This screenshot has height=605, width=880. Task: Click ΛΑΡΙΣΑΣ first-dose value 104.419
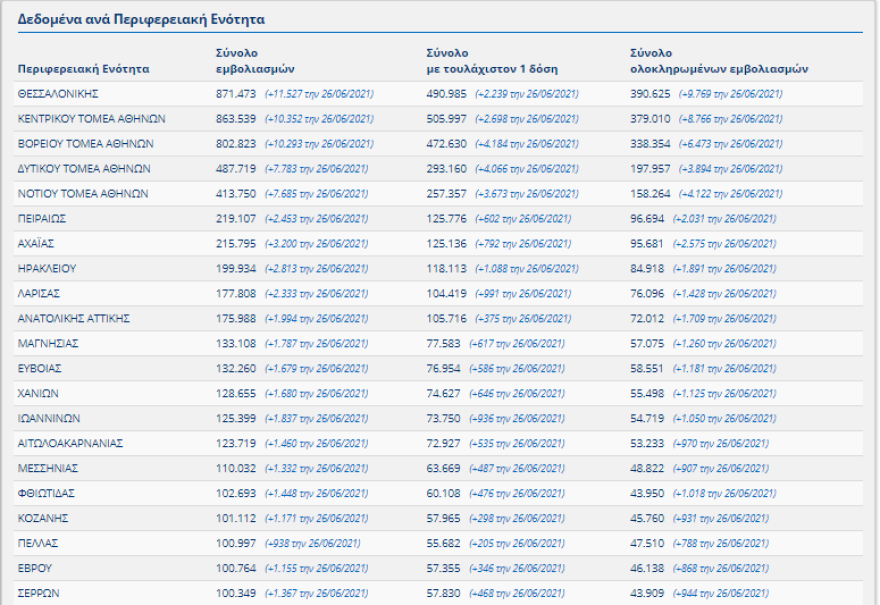(x=448, y=294)
